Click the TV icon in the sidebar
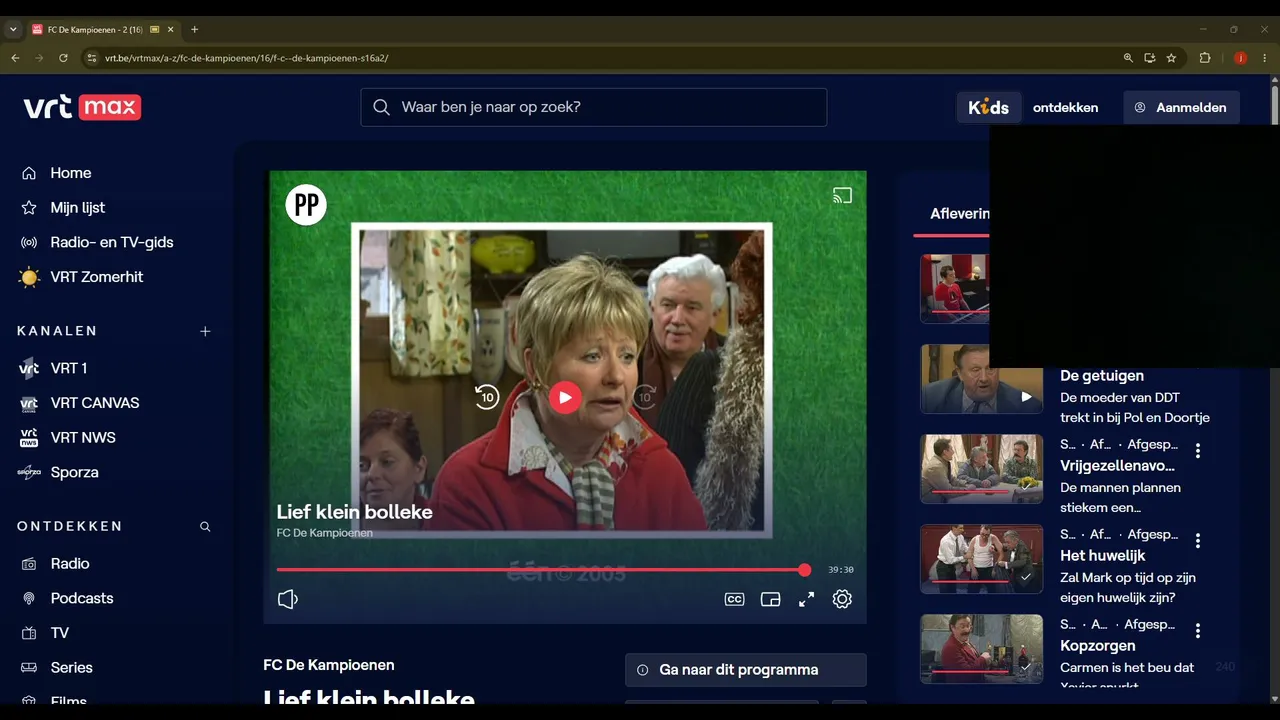 click(x=29, y=633)
